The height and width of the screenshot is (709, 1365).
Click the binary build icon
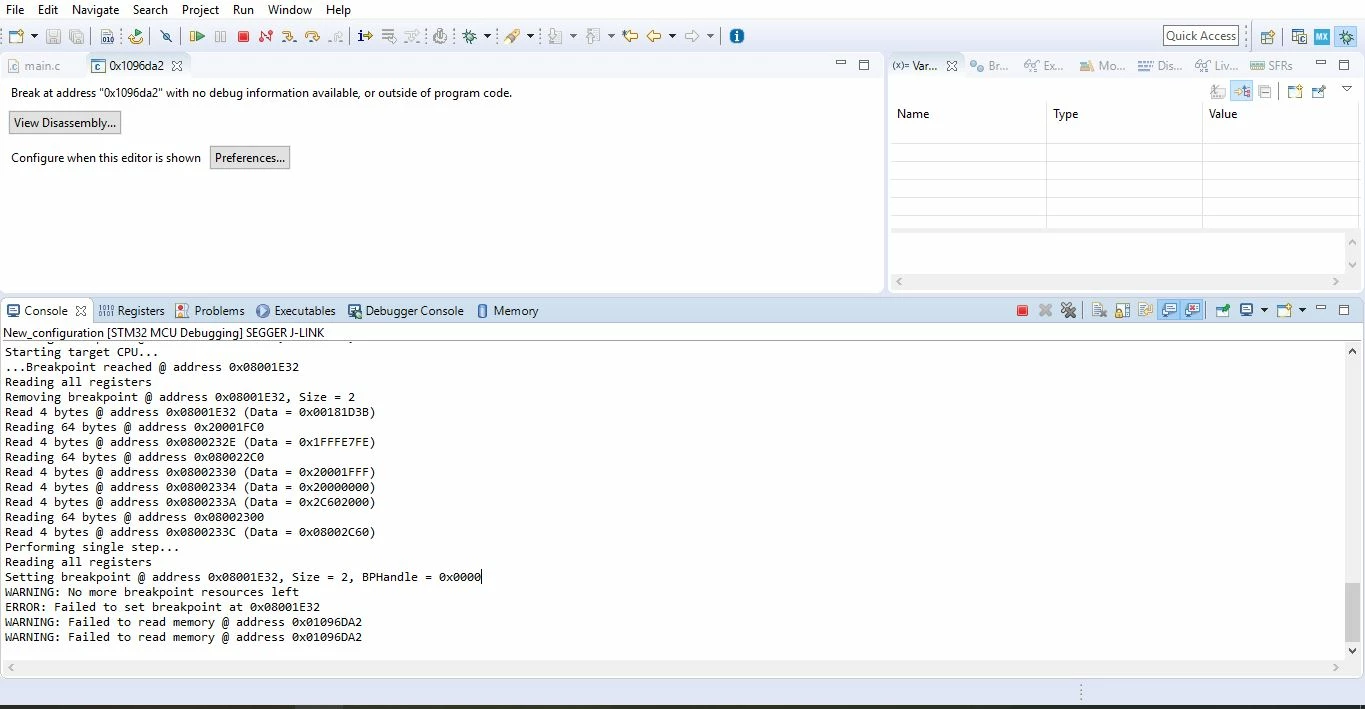[107, 36]
